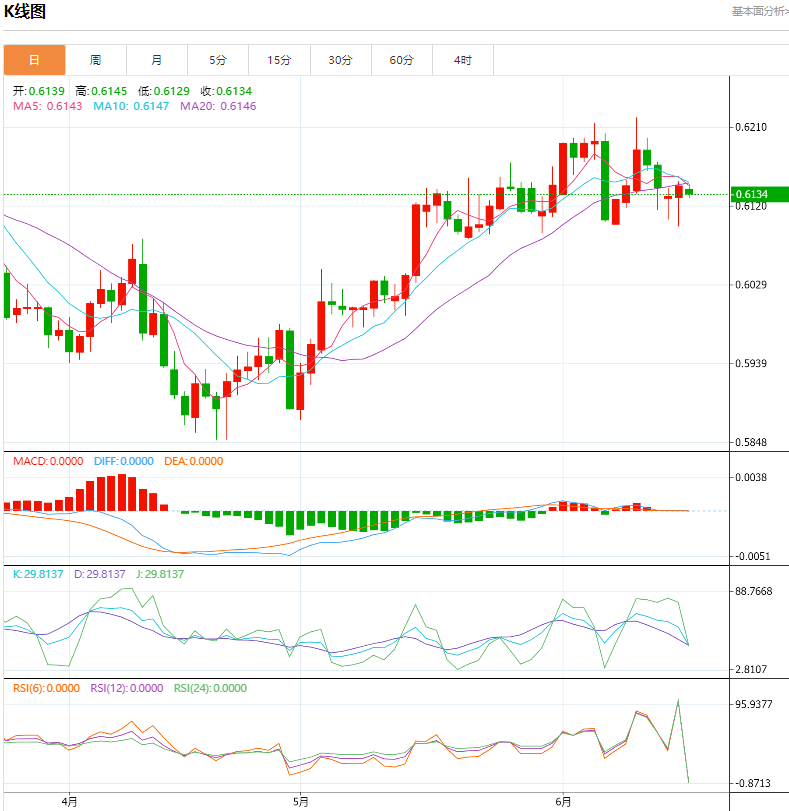789x811 pixels.
Task: Open the 4时 four-hour tab
Action: 462,60
